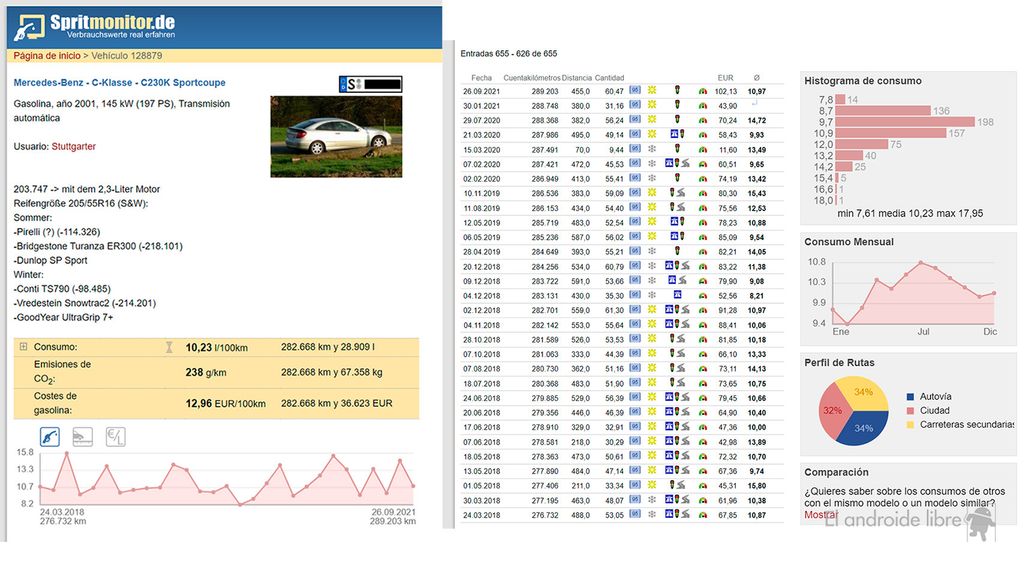Click the Spritmonitor.de logo
This screenshot has width=1024, height=576.
tap(95, 27)
